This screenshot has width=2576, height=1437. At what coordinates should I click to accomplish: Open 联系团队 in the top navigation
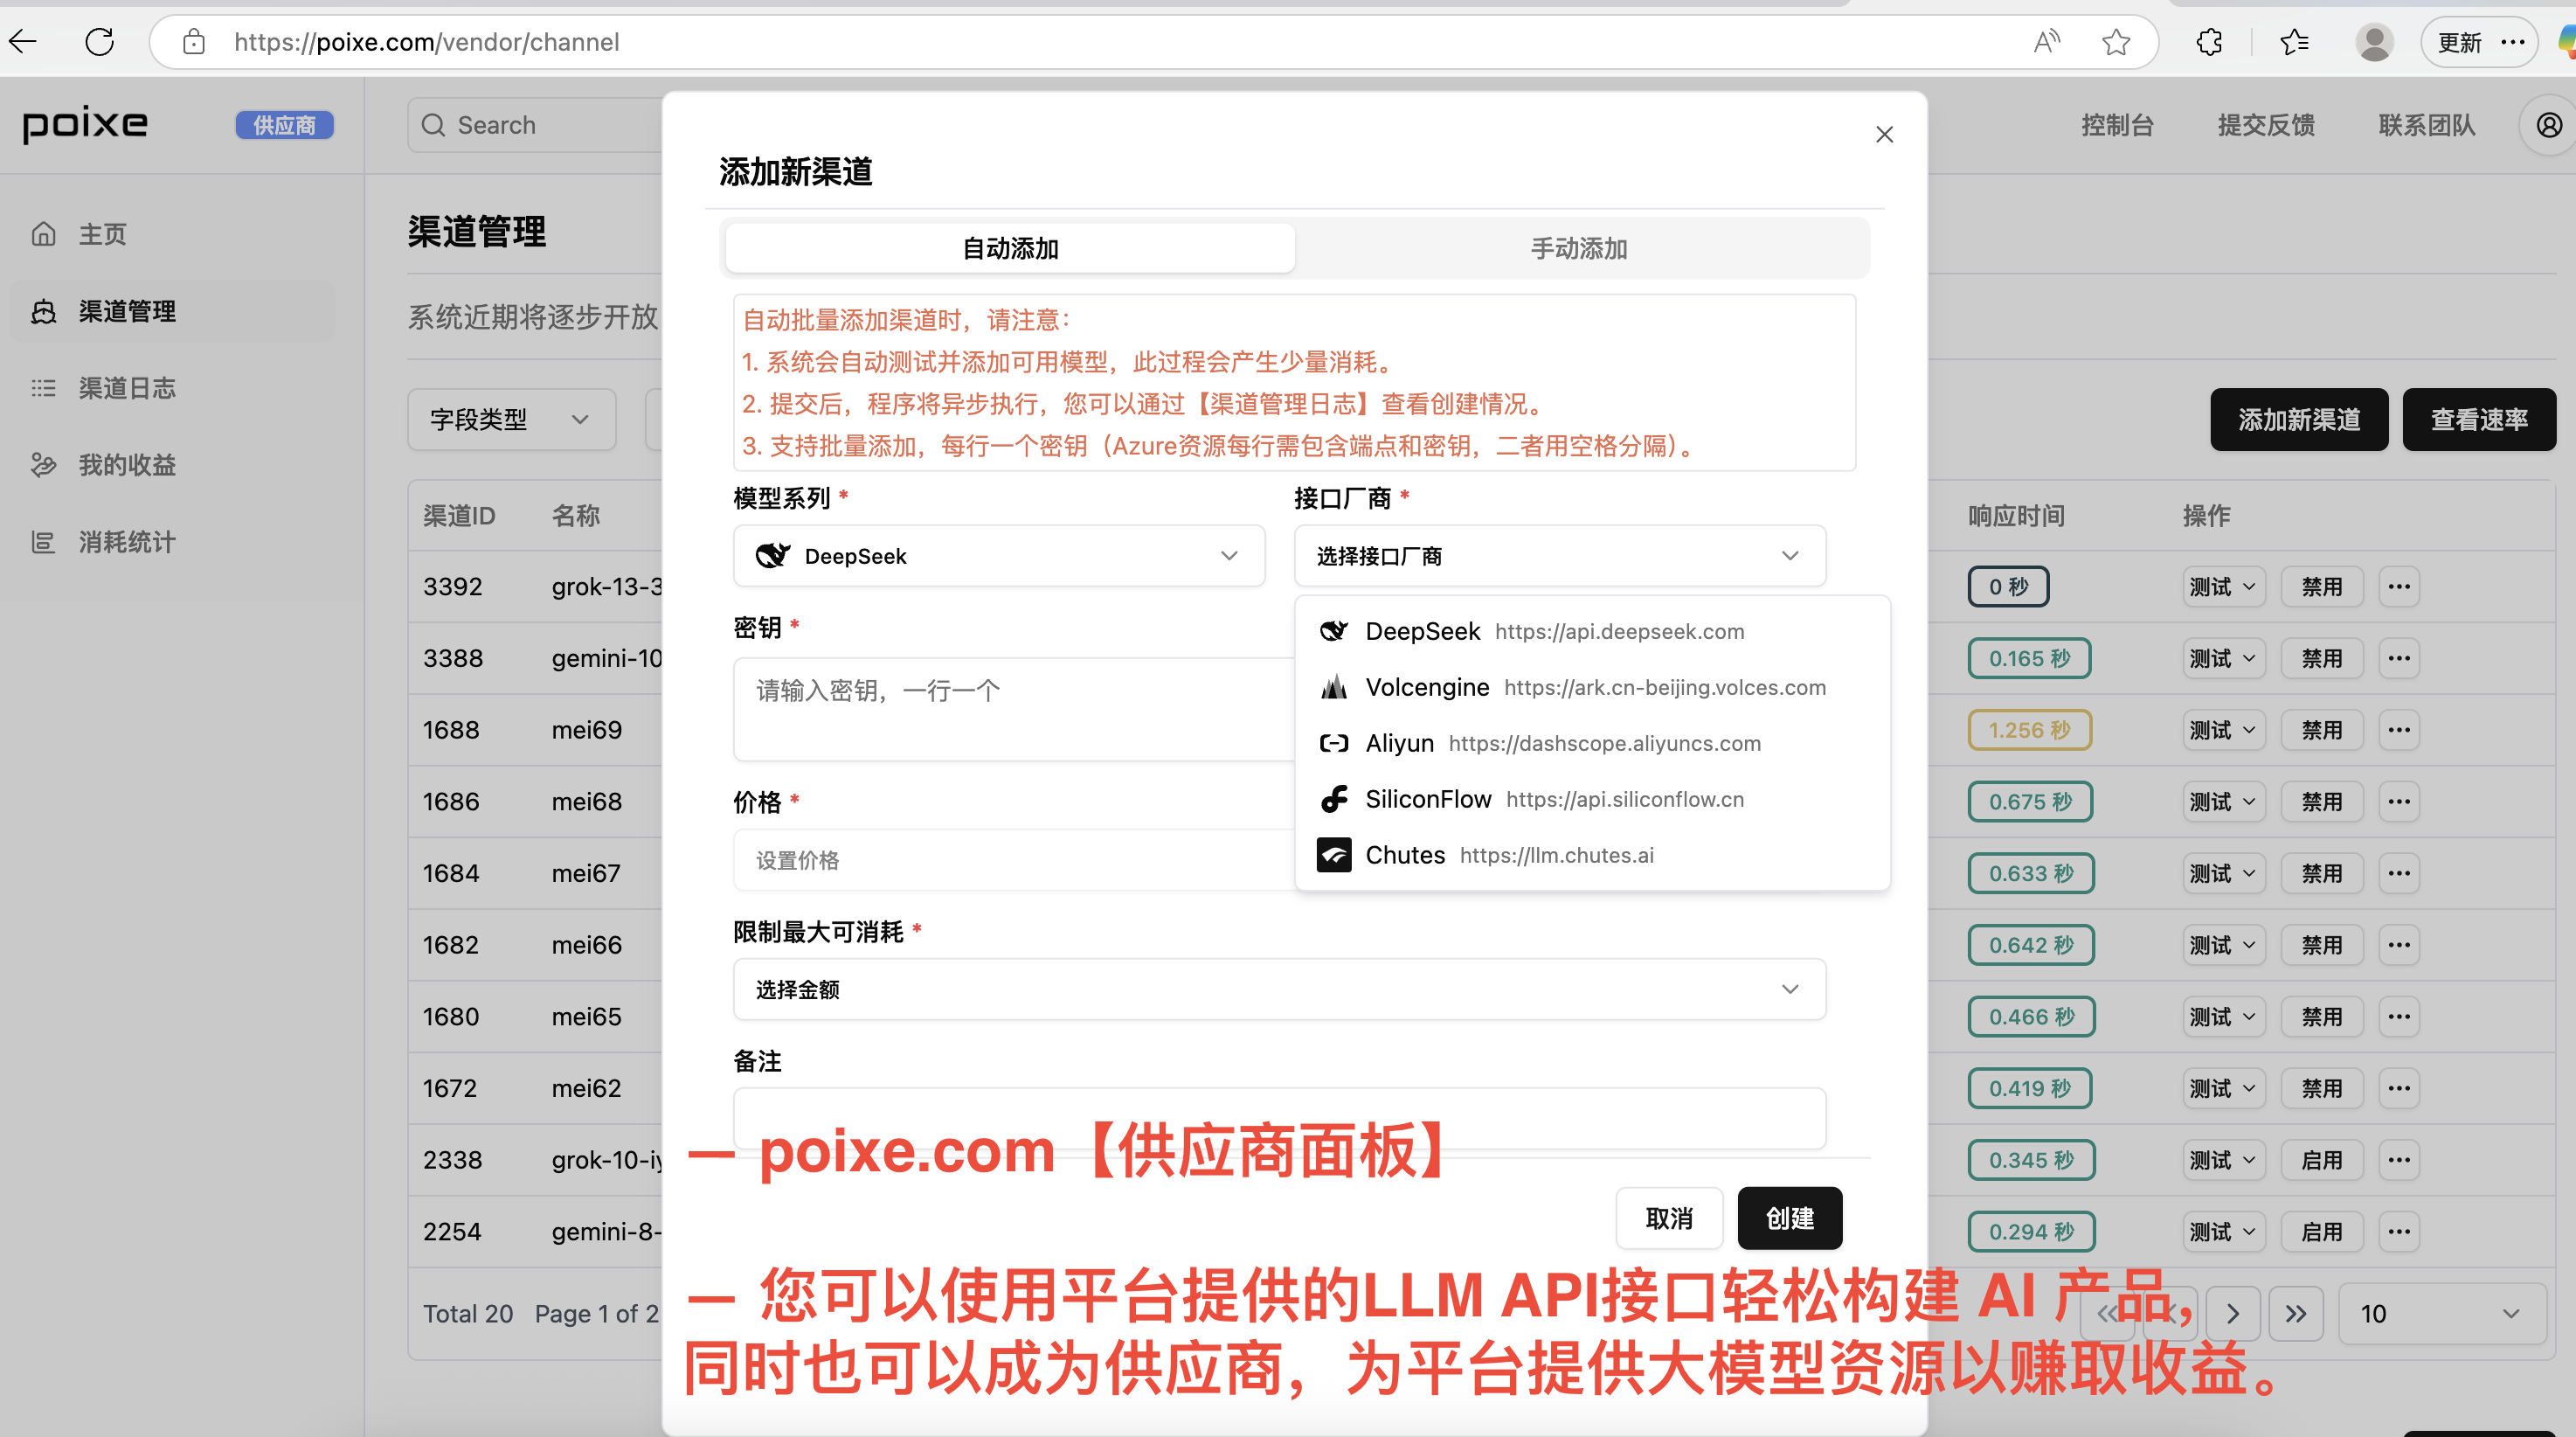coord(2427,125)
